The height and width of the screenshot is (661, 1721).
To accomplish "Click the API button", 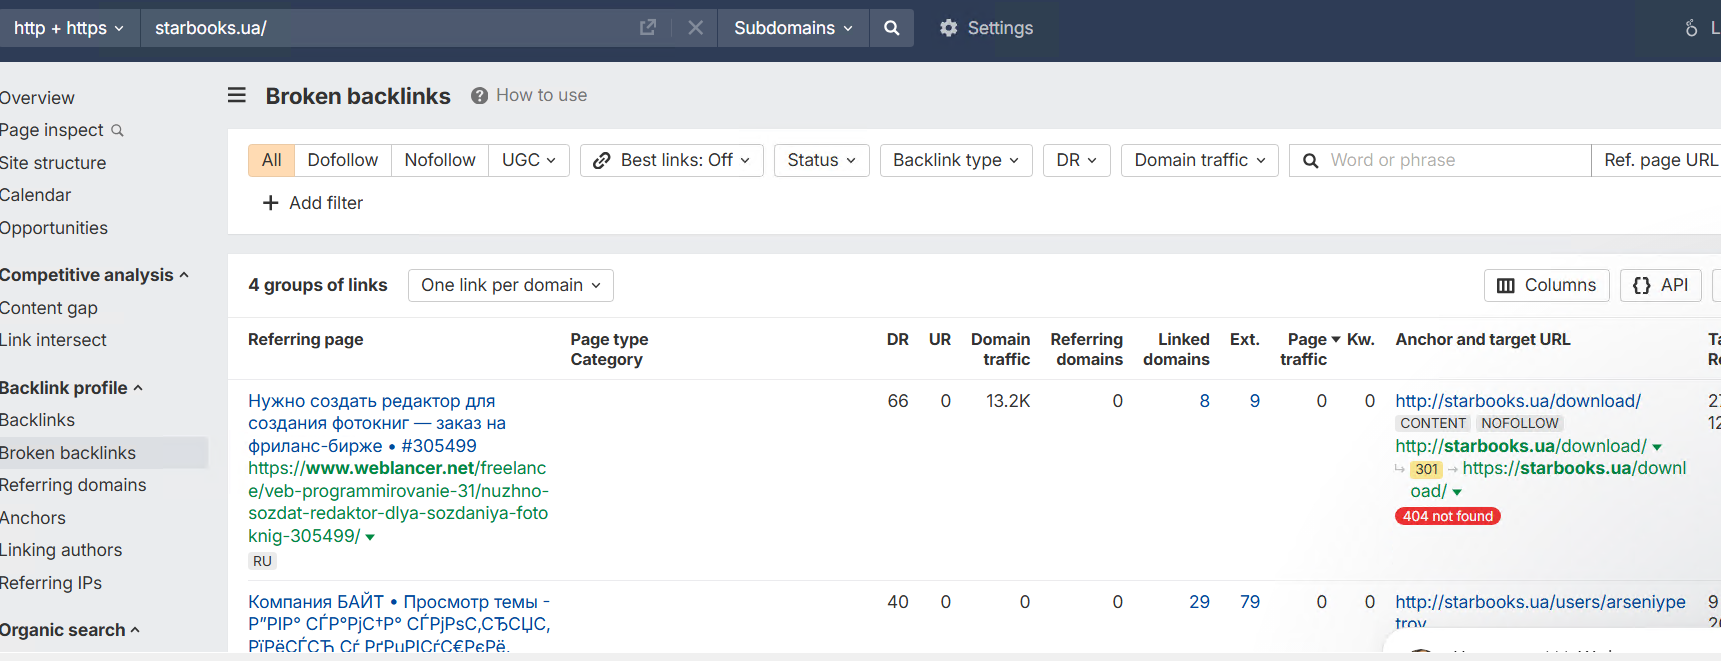I will click(1660, 285).
